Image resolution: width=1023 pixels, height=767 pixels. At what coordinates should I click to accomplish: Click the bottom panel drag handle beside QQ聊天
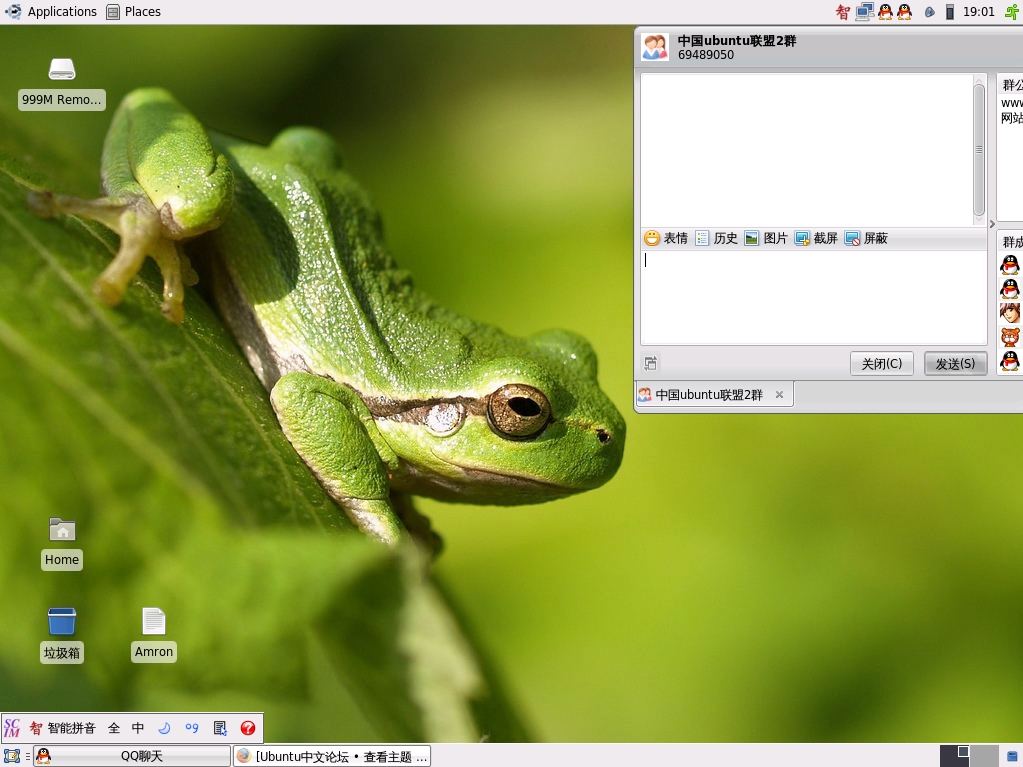pos(28,756)
